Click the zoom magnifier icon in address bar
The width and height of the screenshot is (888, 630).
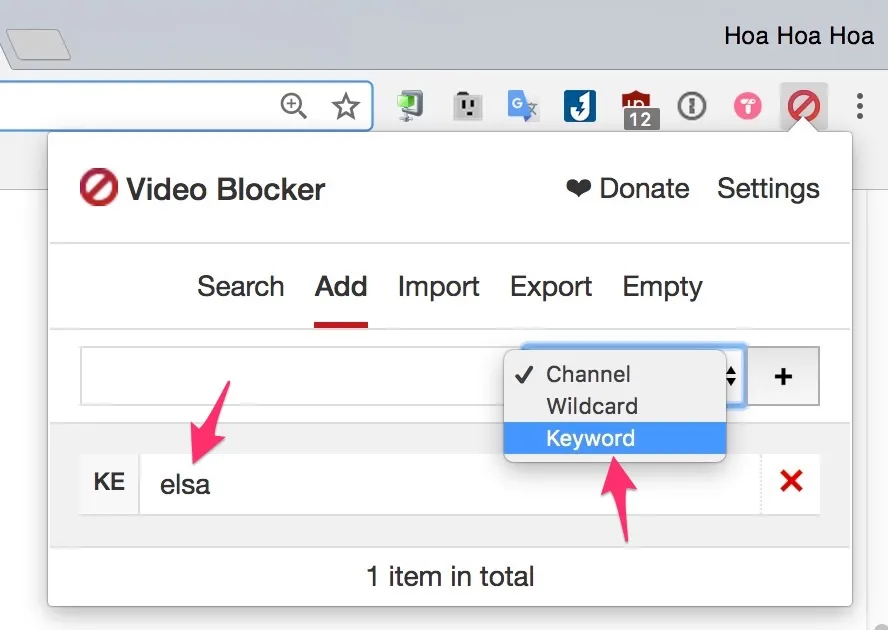click(293, 106)
